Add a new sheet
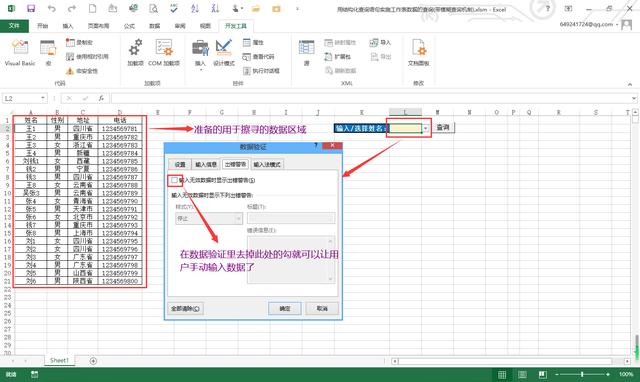Image resolution: width=640 pixels, height=382 pixels. 93,361
